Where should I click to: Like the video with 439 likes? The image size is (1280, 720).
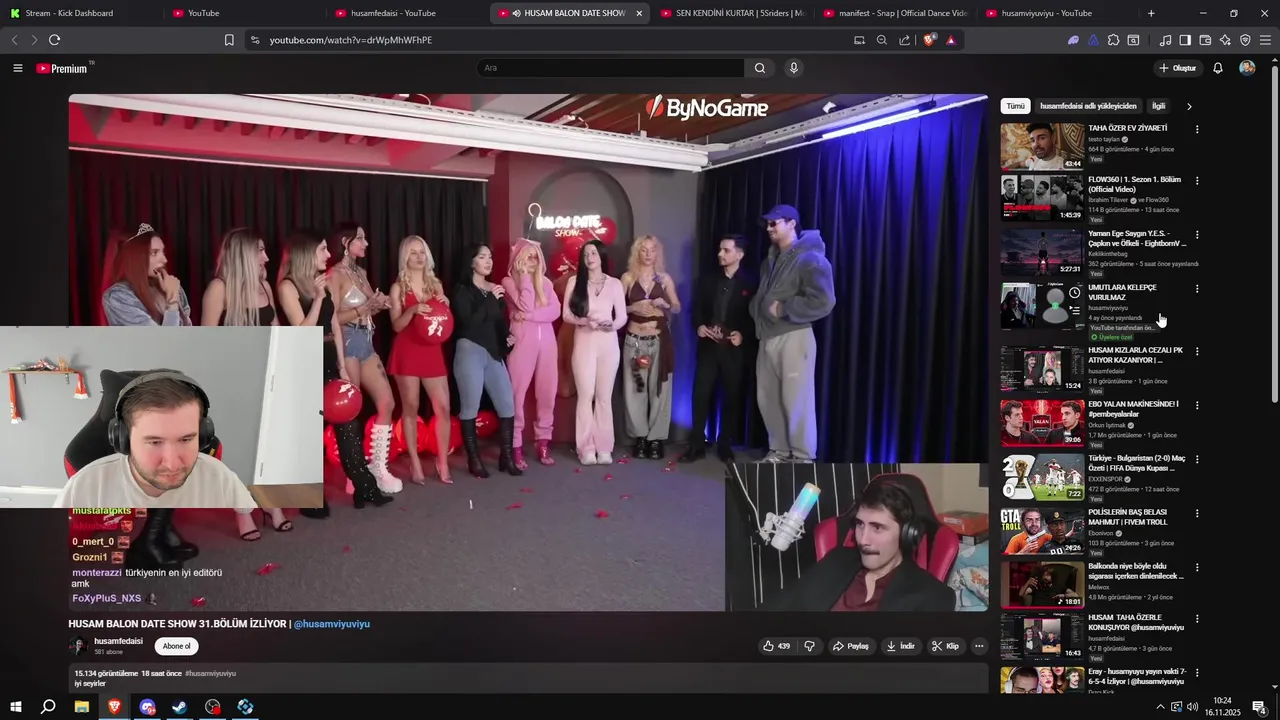point(777,646)
